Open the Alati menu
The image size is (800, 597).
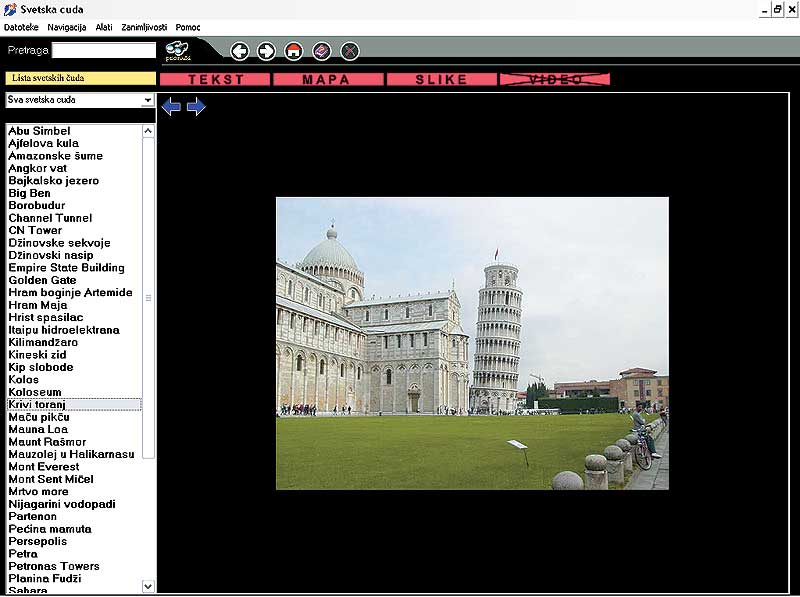pos(104,28)
